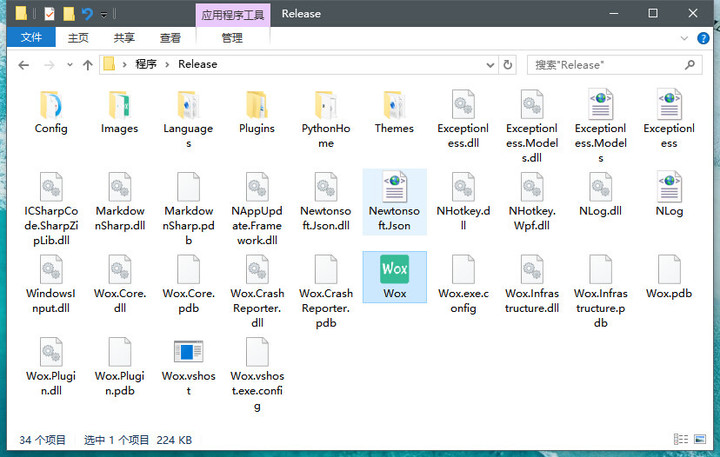Image resolution: width=720 pixels, height=457 pixels.
Task: Open the Explorer help button
Action: (703, 38)
